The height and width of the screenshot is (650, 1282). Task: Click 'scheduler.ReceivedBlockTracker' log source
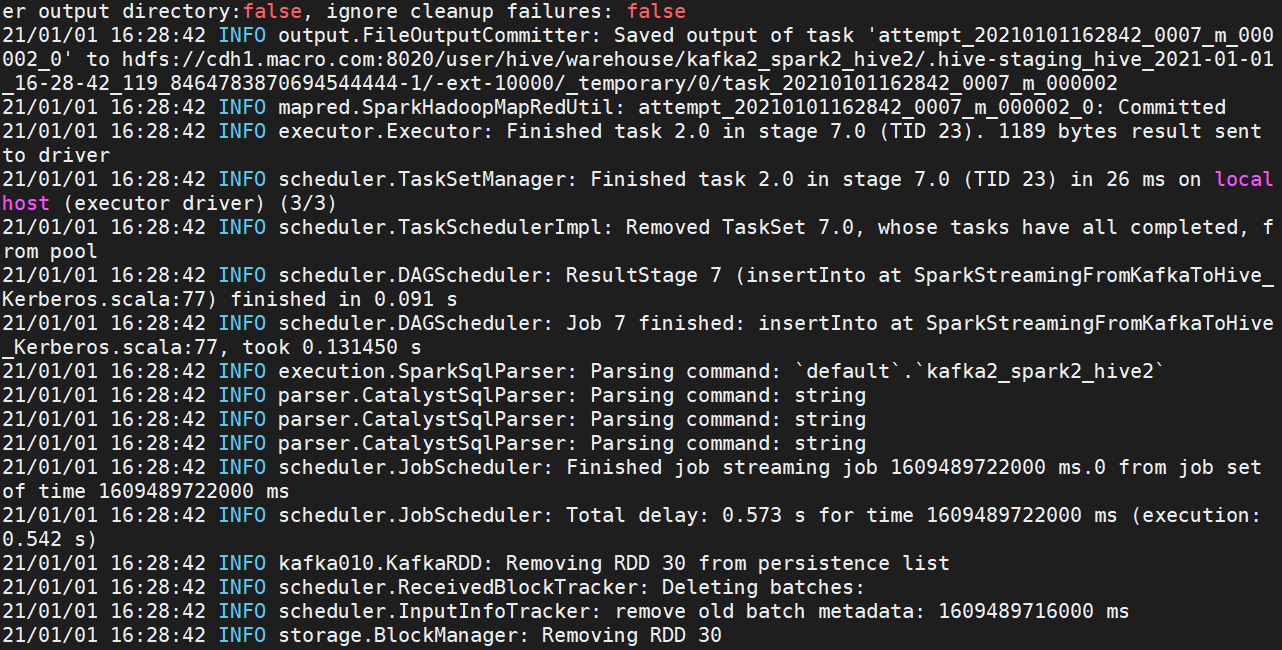pos(458,587)
